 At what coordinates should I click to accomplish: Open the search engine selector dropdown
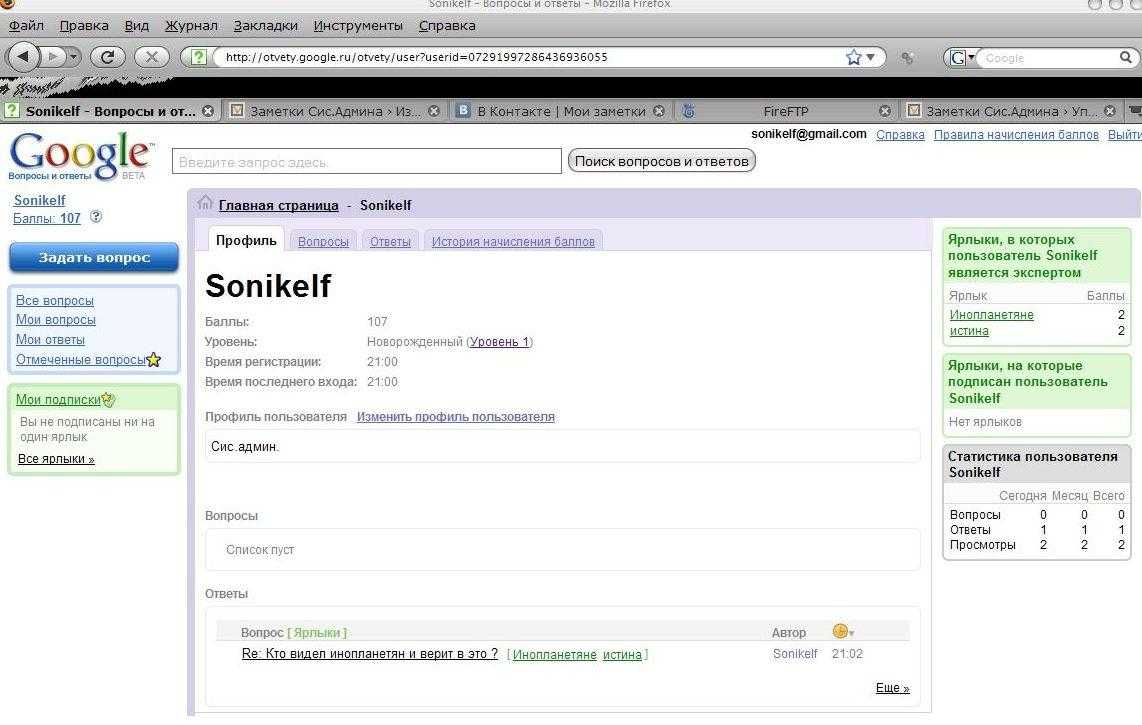(x=962, y=58)
